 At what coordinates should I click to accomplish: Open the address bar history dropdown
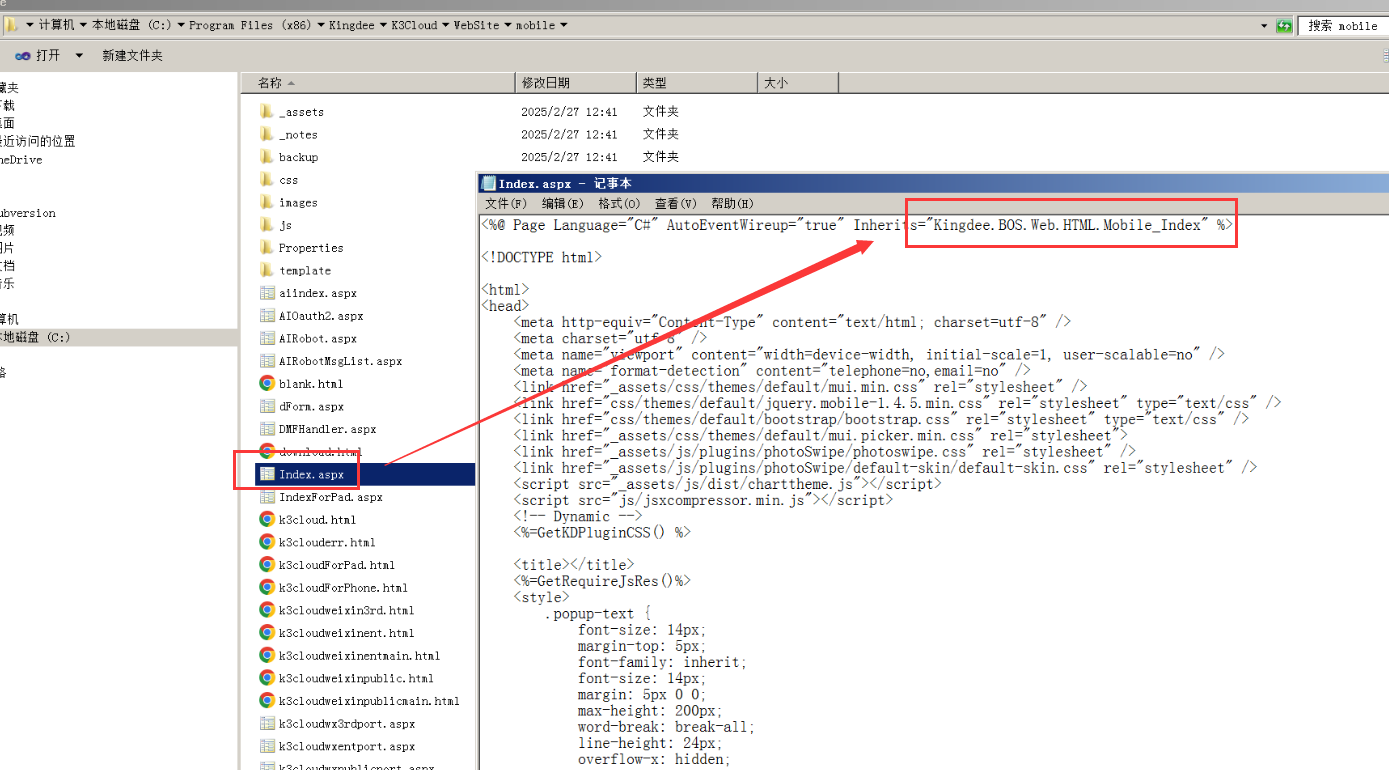coord(1265,26)
